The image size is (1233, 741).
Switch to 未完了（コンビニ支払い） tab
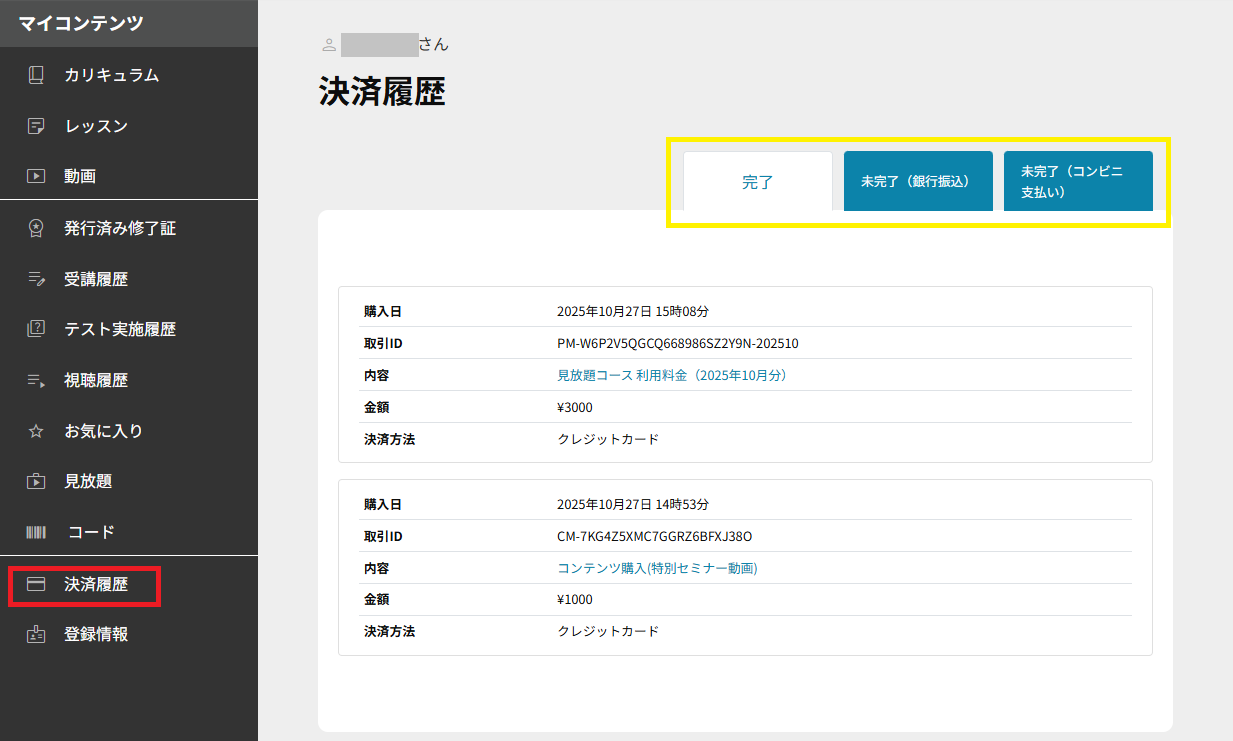[x=1077, y=182]
